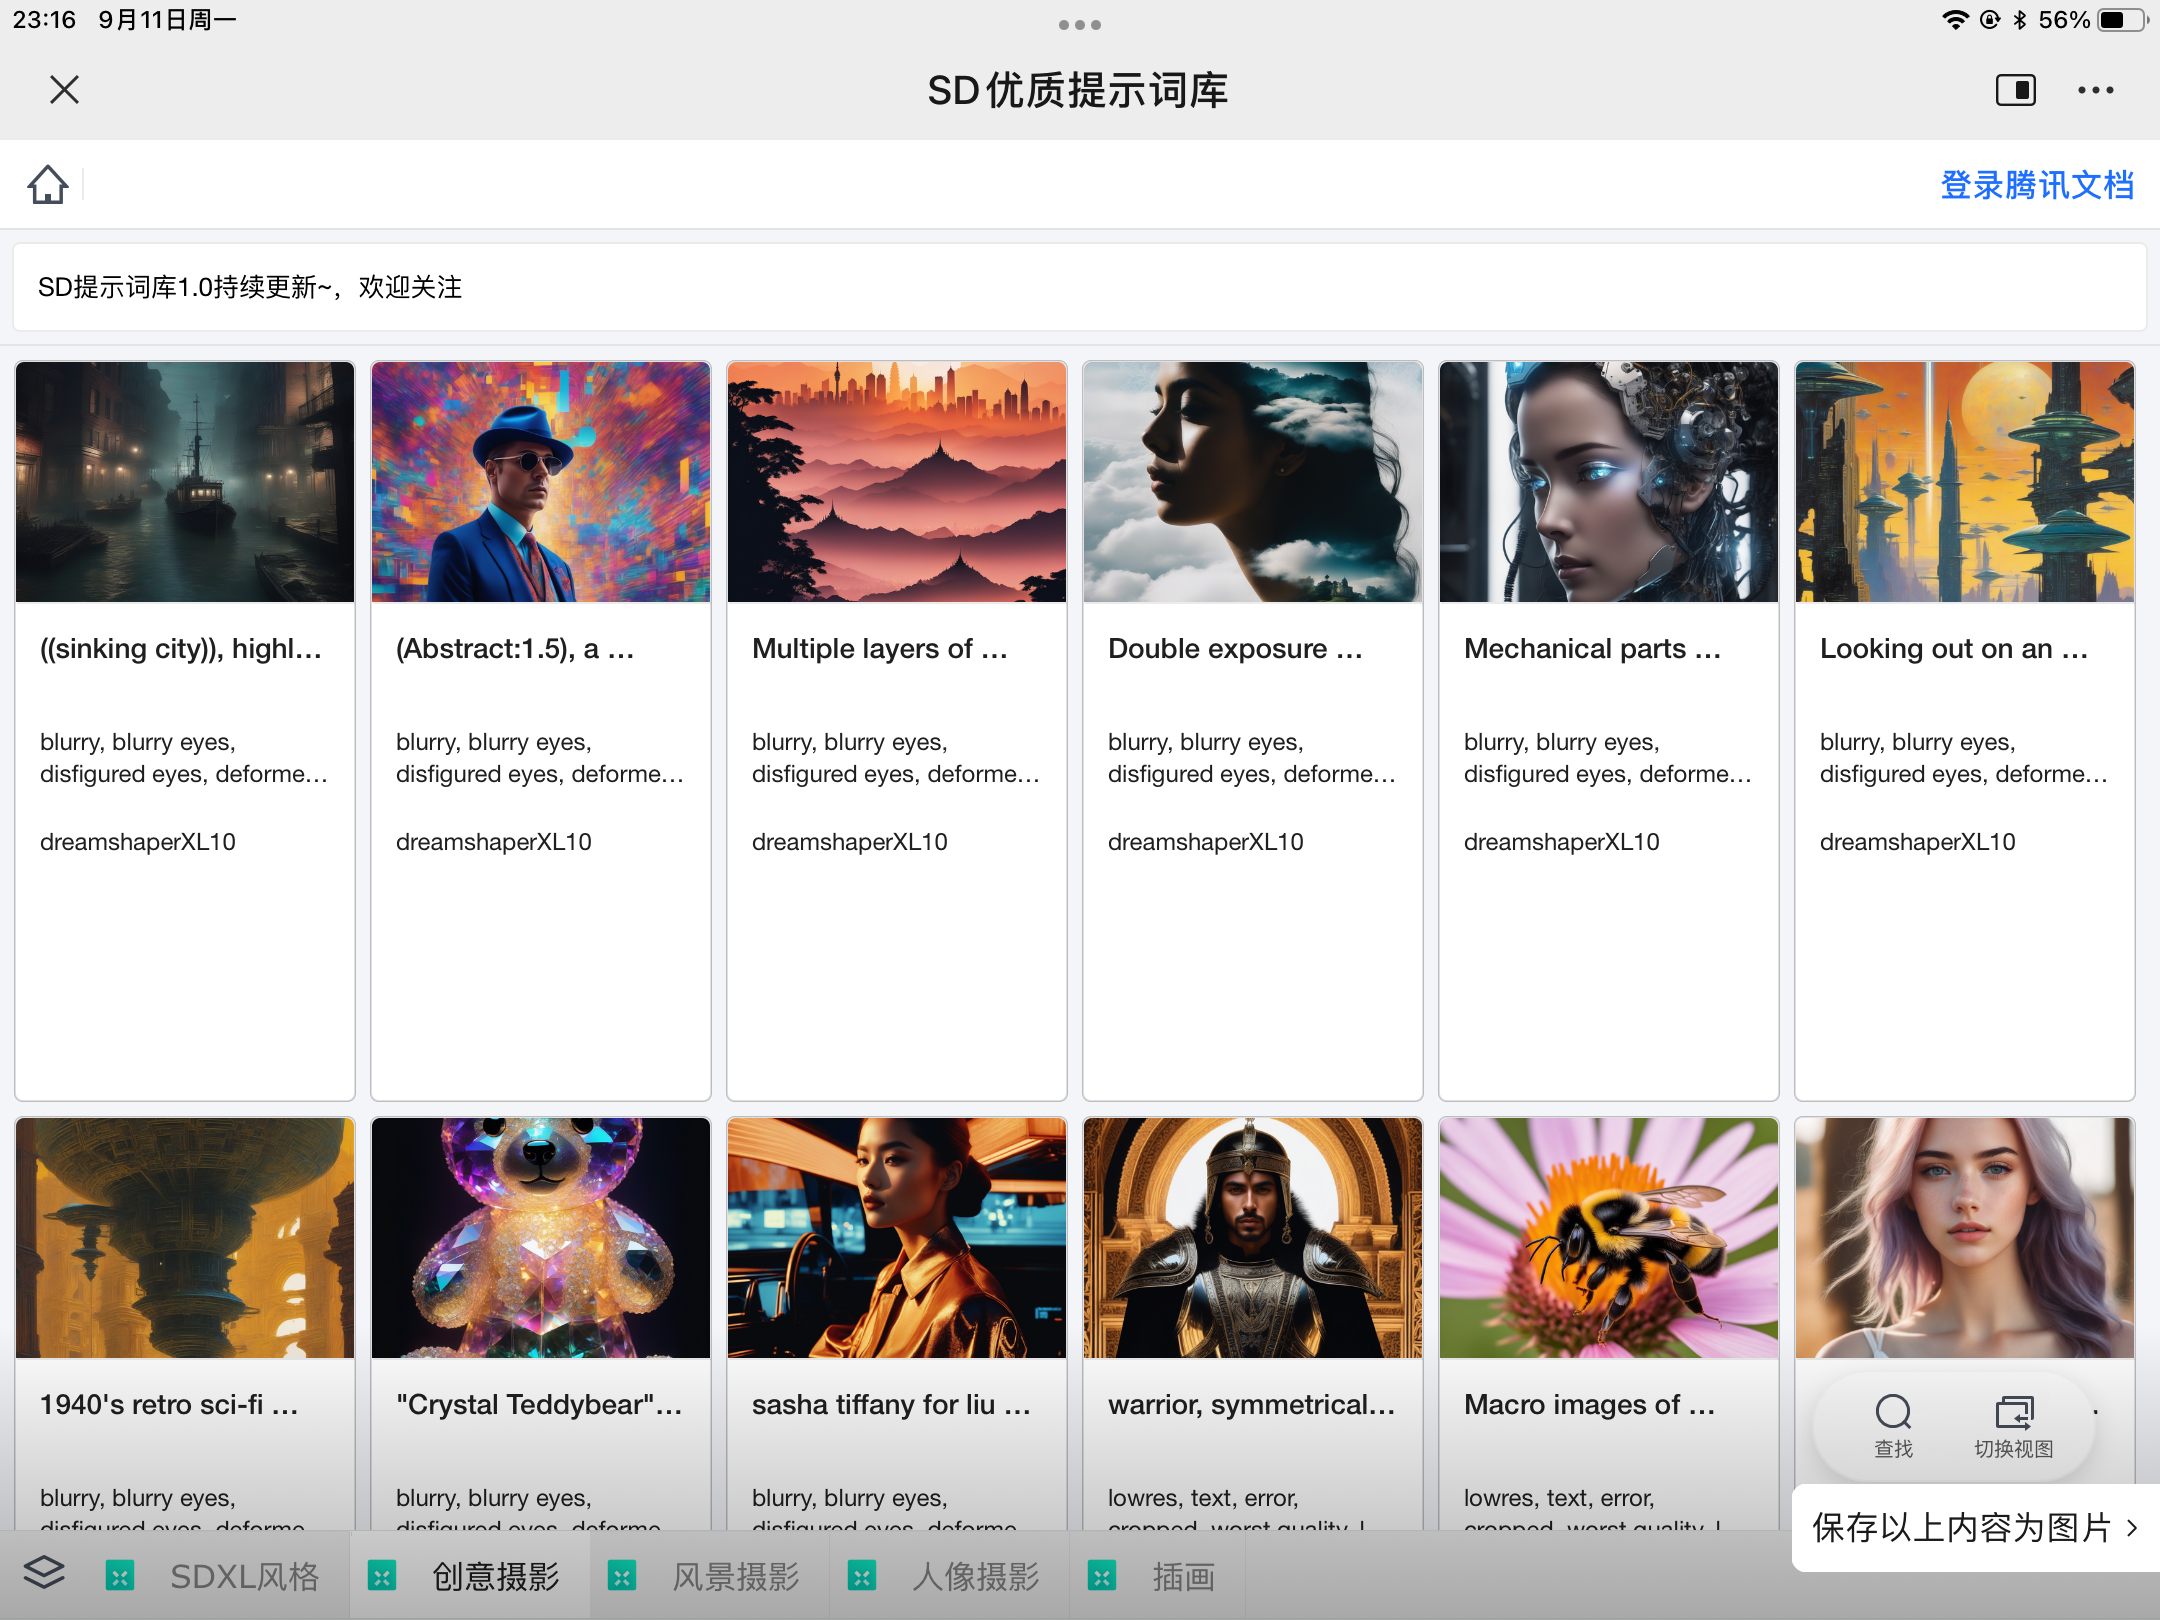Open the three-dot more menu
The image size is (2160, 1620).
tap(2095, 90)
